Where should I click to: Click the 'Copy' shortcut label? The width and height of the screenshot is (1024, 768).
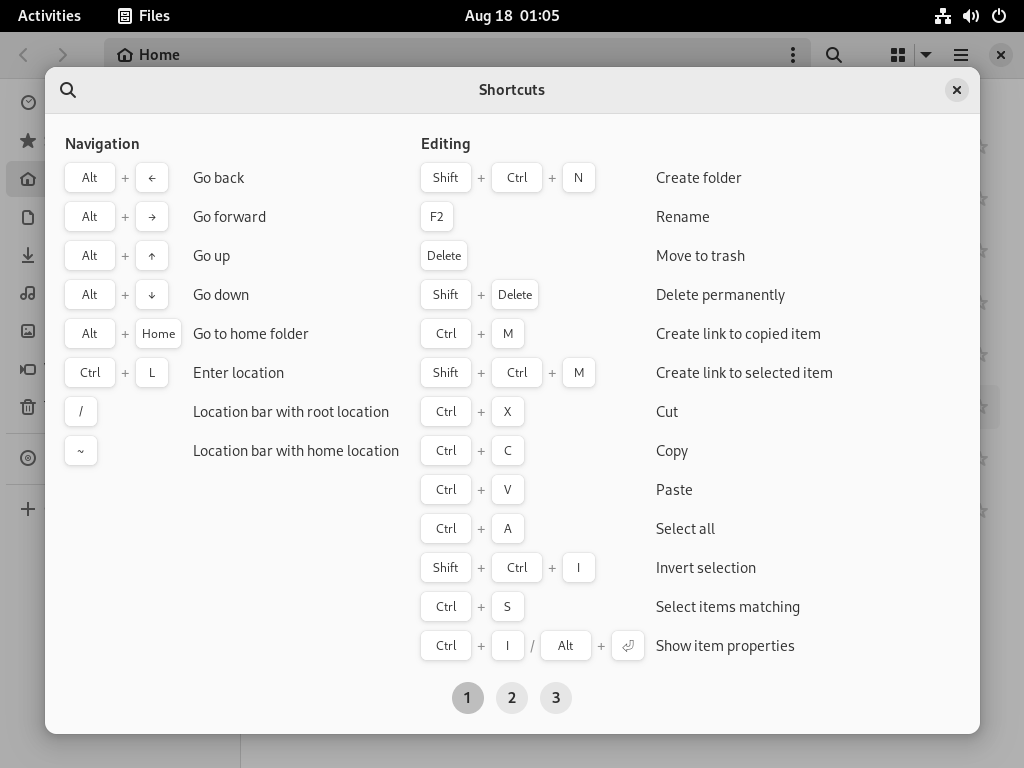tap(672, 451)
